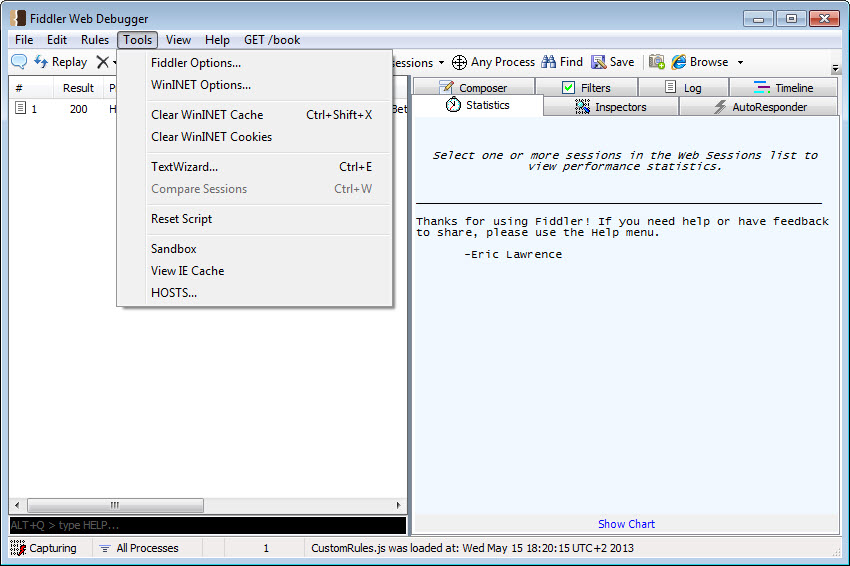Launch TextWizard from the menu
The image size is (850, 566).
coord(254,167)
